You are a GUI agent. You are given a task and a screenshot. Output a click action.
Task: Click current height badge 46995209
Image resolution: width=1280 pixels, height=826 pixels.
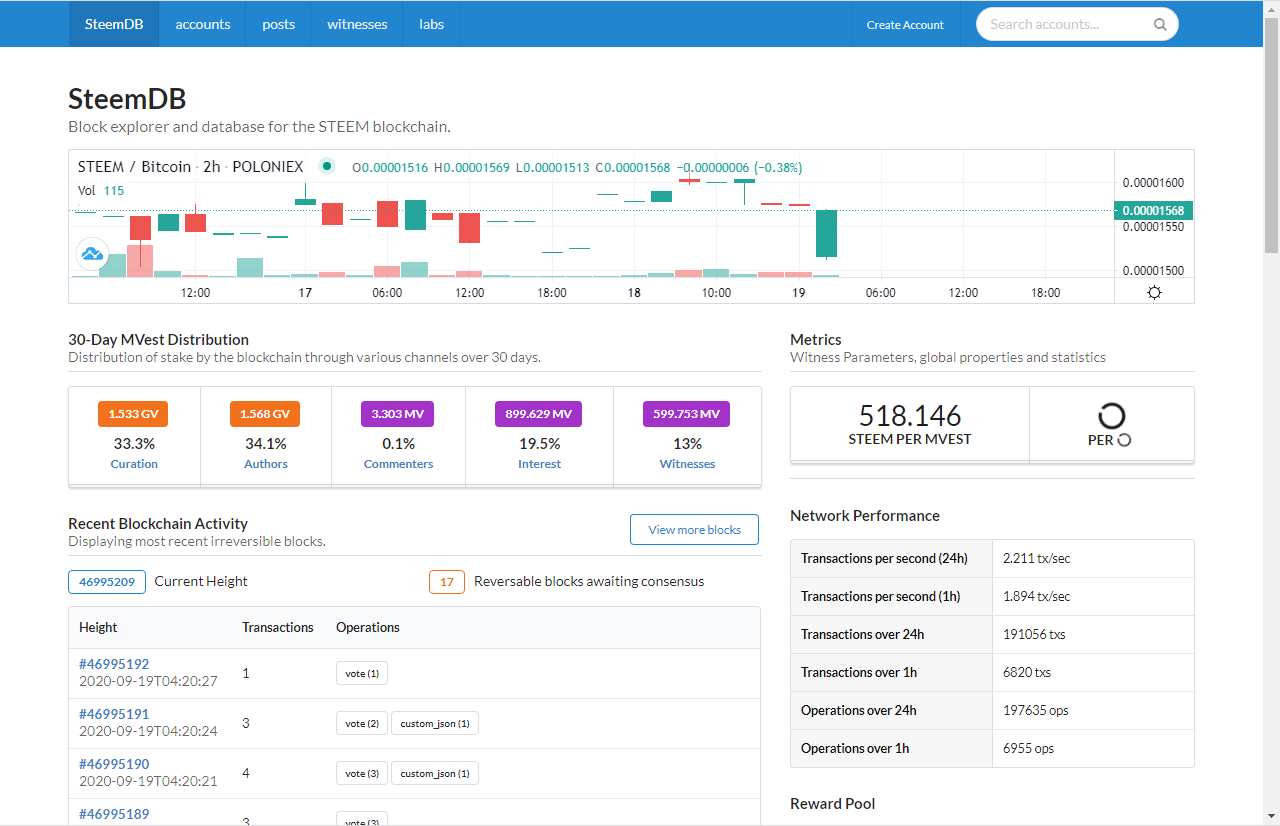107,582
